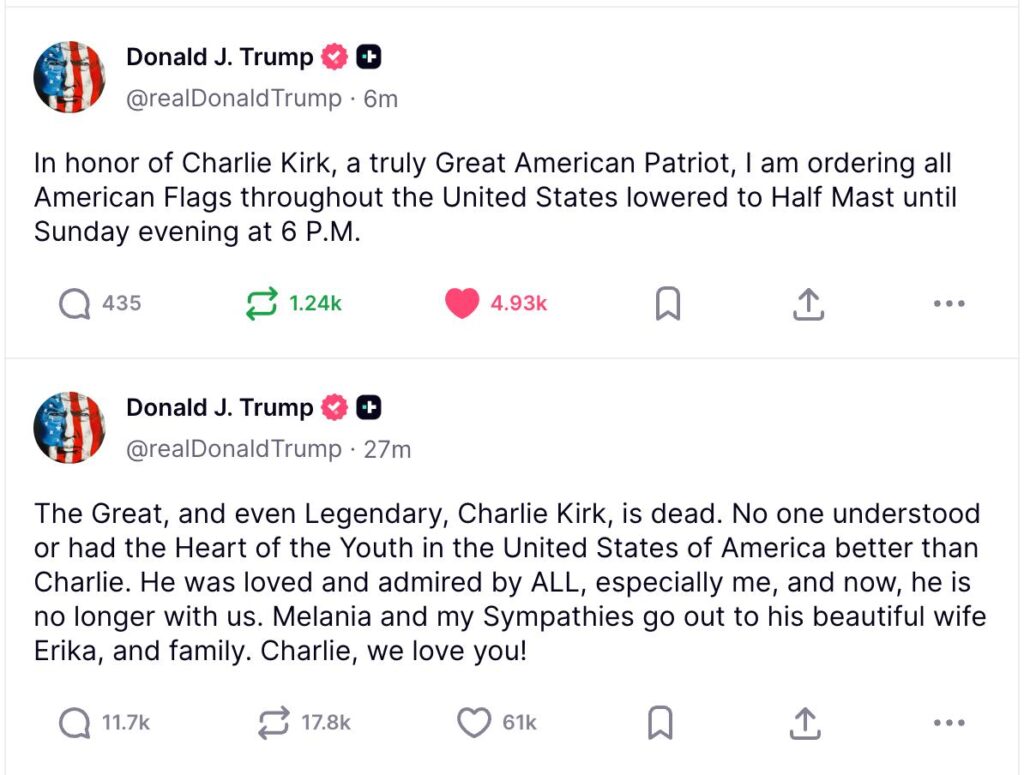The image size is (1024, 775).
Task: Open more options on the 6m post
Action: point(948,304)
